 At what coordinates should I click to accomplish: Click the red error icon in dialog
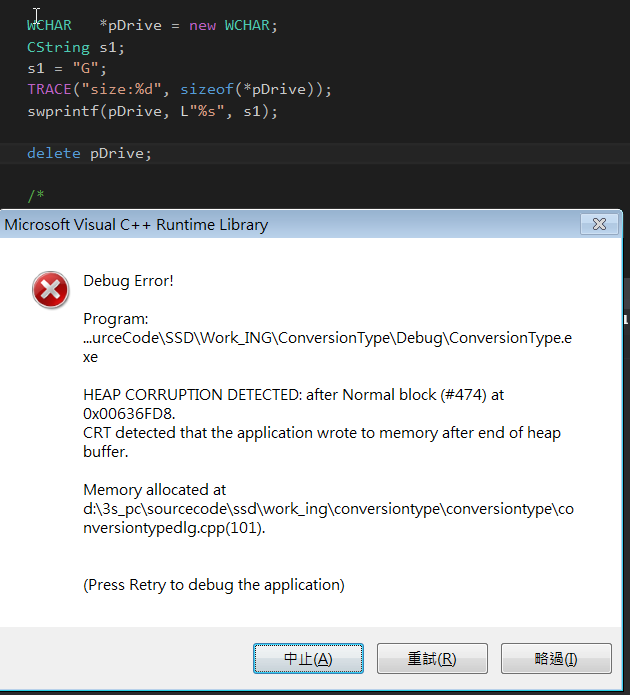point(51,290)
